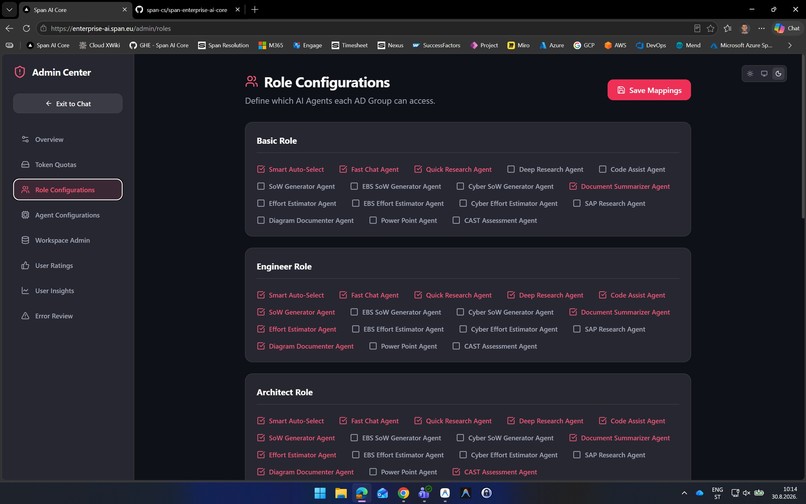806x504 pixels.
Task: Open Token Quotas page
Action: click(x=68, y=165)
